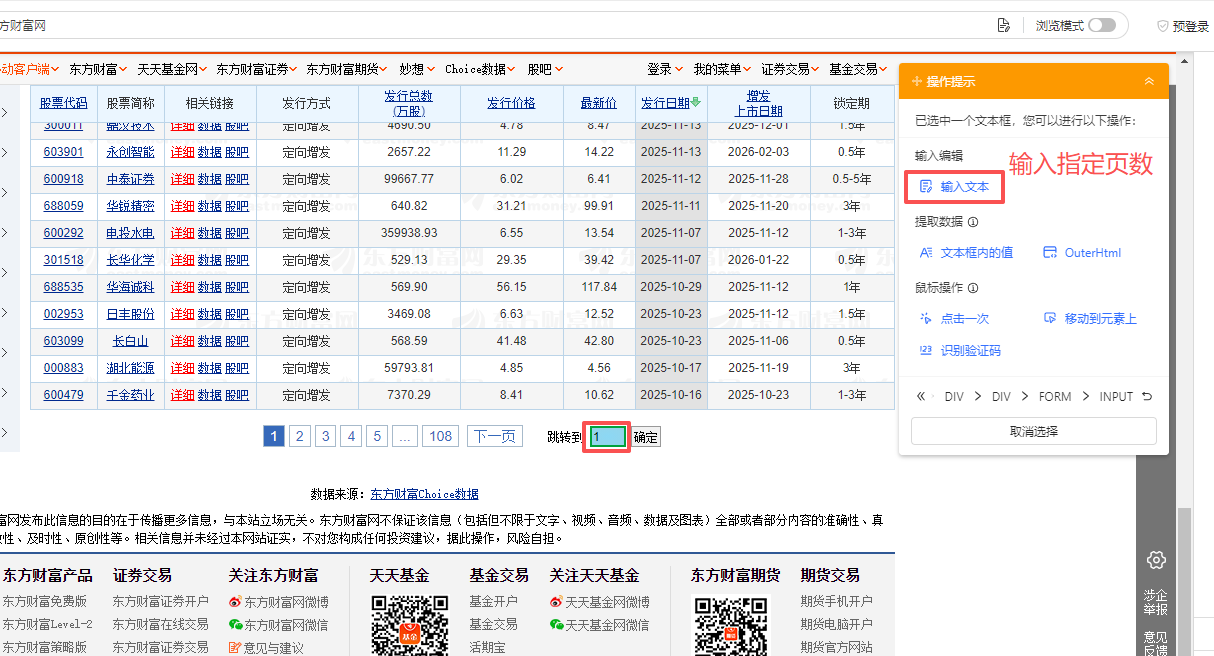This screenshot has height=656, width=1214.
Task: Click the page vertical scrollbar thumb
Action: point(1184,580)
